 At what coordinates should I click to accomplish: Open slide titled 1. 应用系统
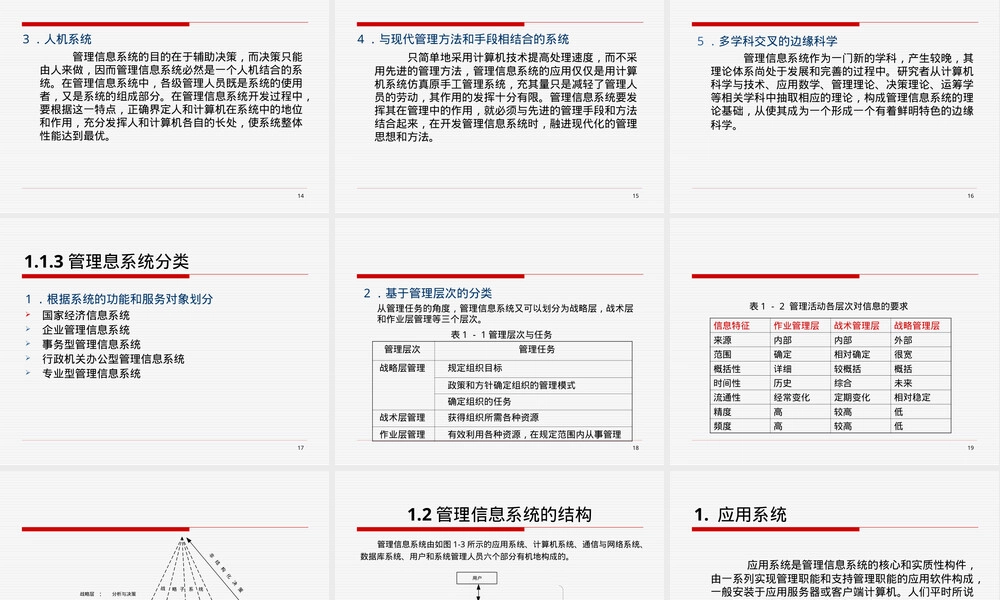click(835, 536)
